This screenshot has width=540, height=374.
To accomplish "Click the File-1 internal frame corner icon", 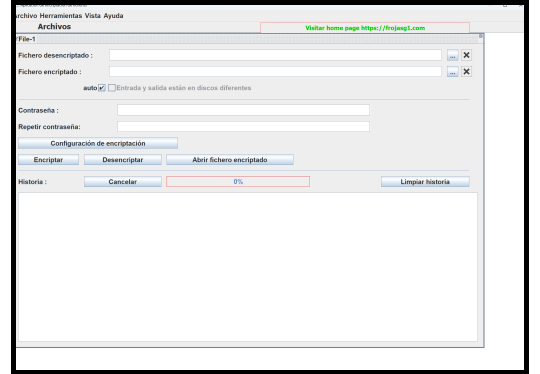I will (481, 36).
